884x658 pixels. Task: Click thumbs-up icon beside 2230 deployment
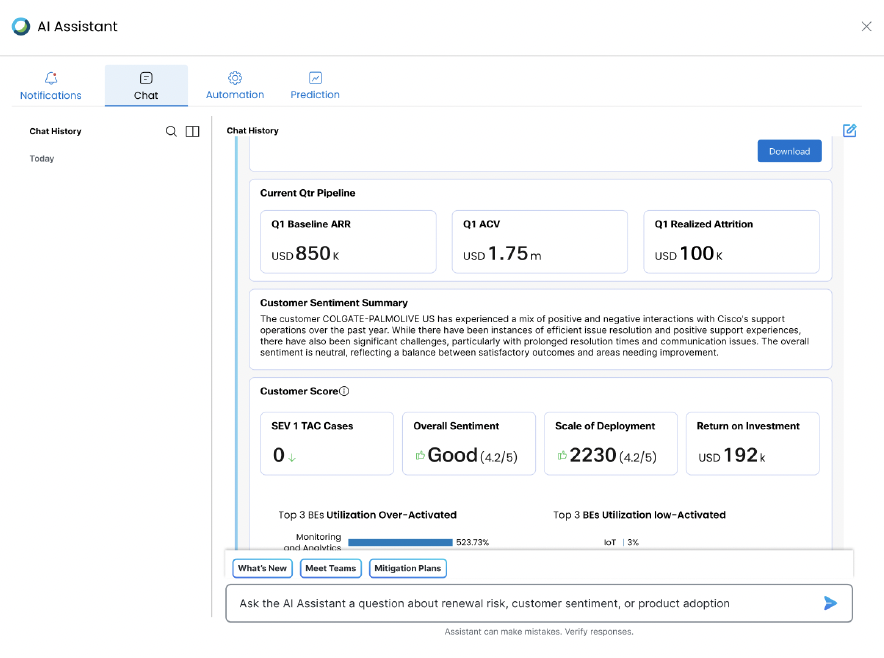562,455
